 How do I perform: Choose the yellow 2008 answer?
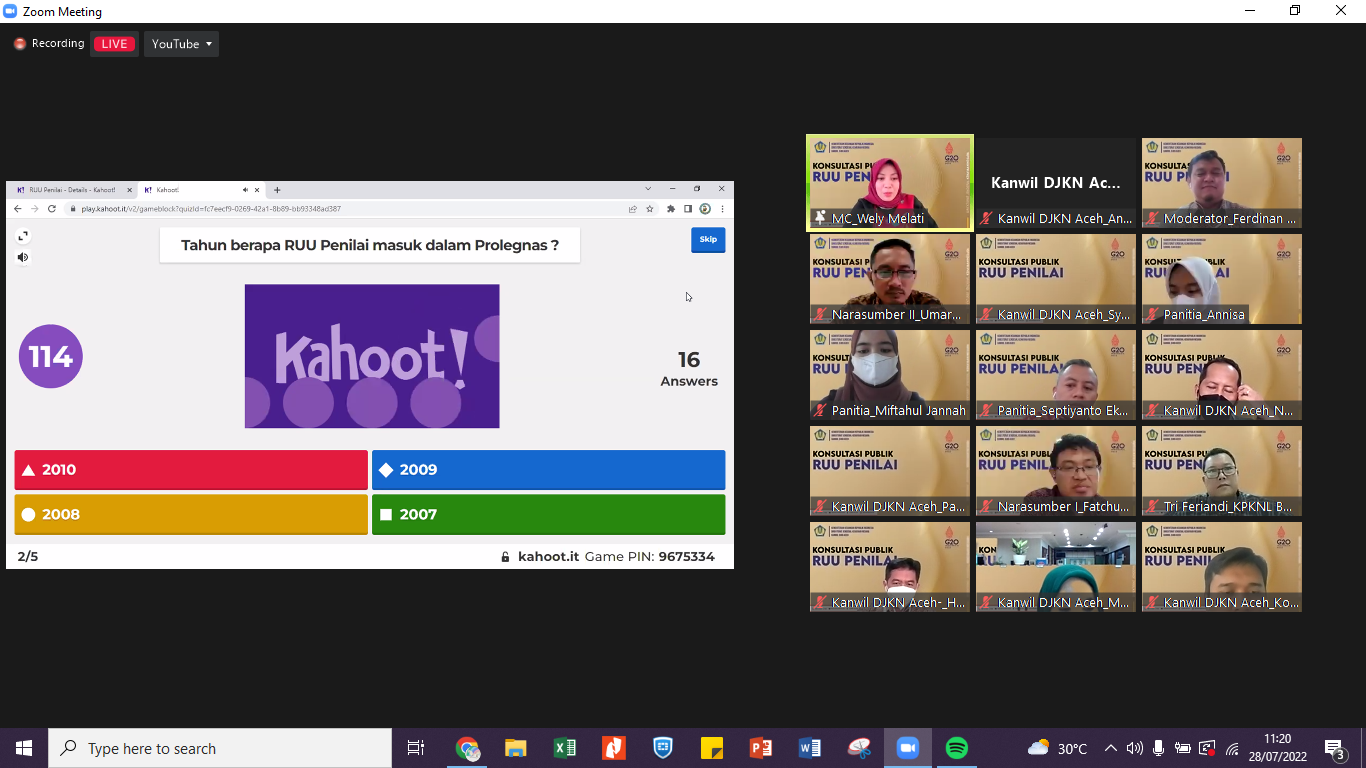[191, 514]
